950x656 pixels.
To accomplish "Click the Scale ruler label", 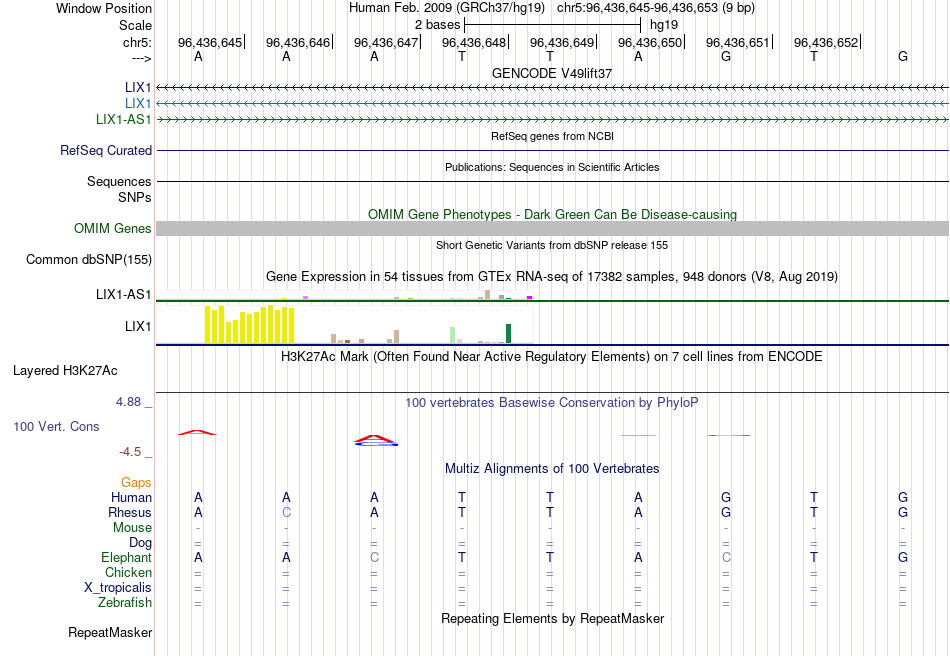I will coord(136,25).
